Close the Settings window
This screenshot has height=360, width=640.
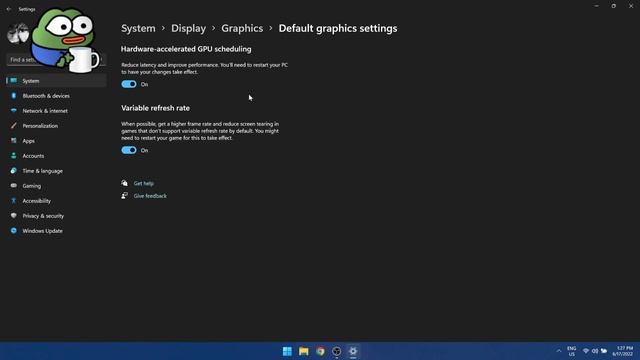631,6
